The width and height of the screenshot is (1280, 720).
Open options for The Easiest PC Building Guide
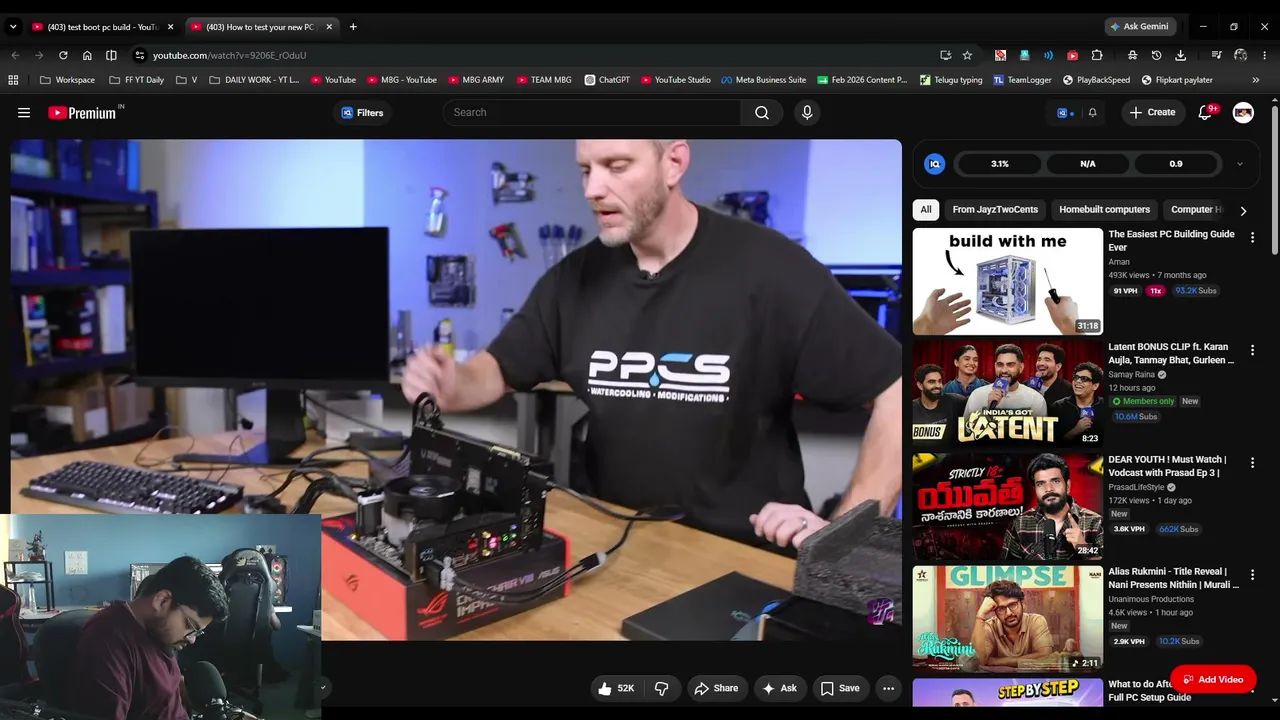(x=1252, y=238)
